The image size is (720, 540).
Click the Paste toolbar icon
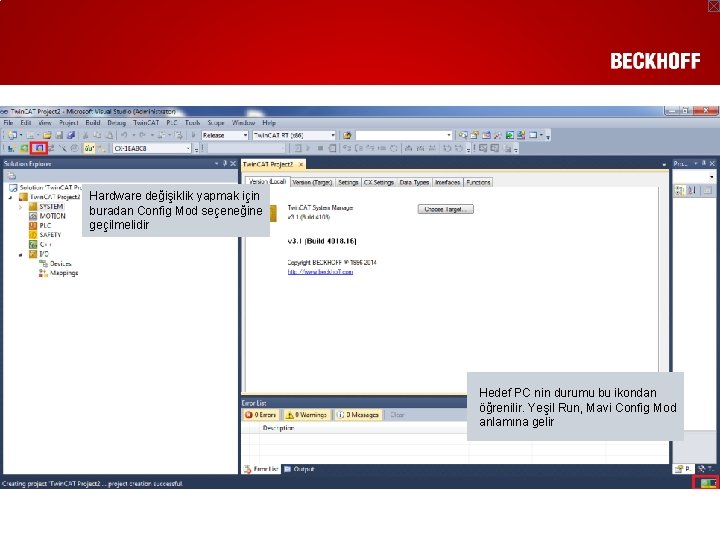click(109, 135)
